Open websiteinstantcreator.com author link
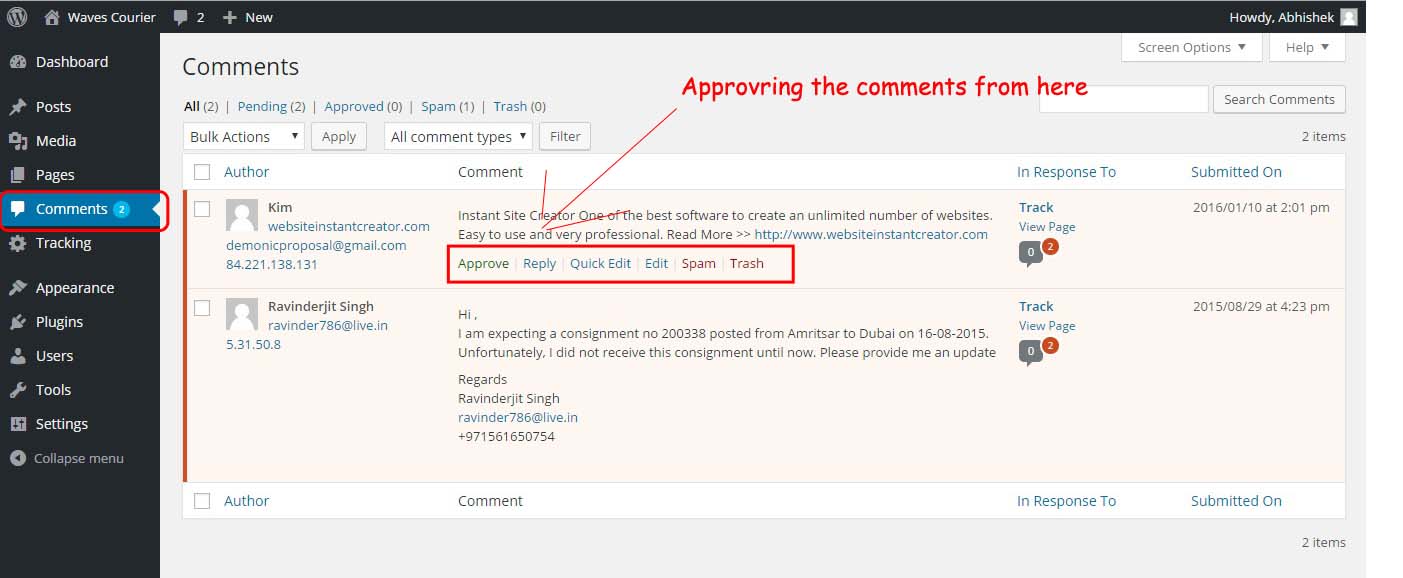1403x578 pixels. [349, 226]
